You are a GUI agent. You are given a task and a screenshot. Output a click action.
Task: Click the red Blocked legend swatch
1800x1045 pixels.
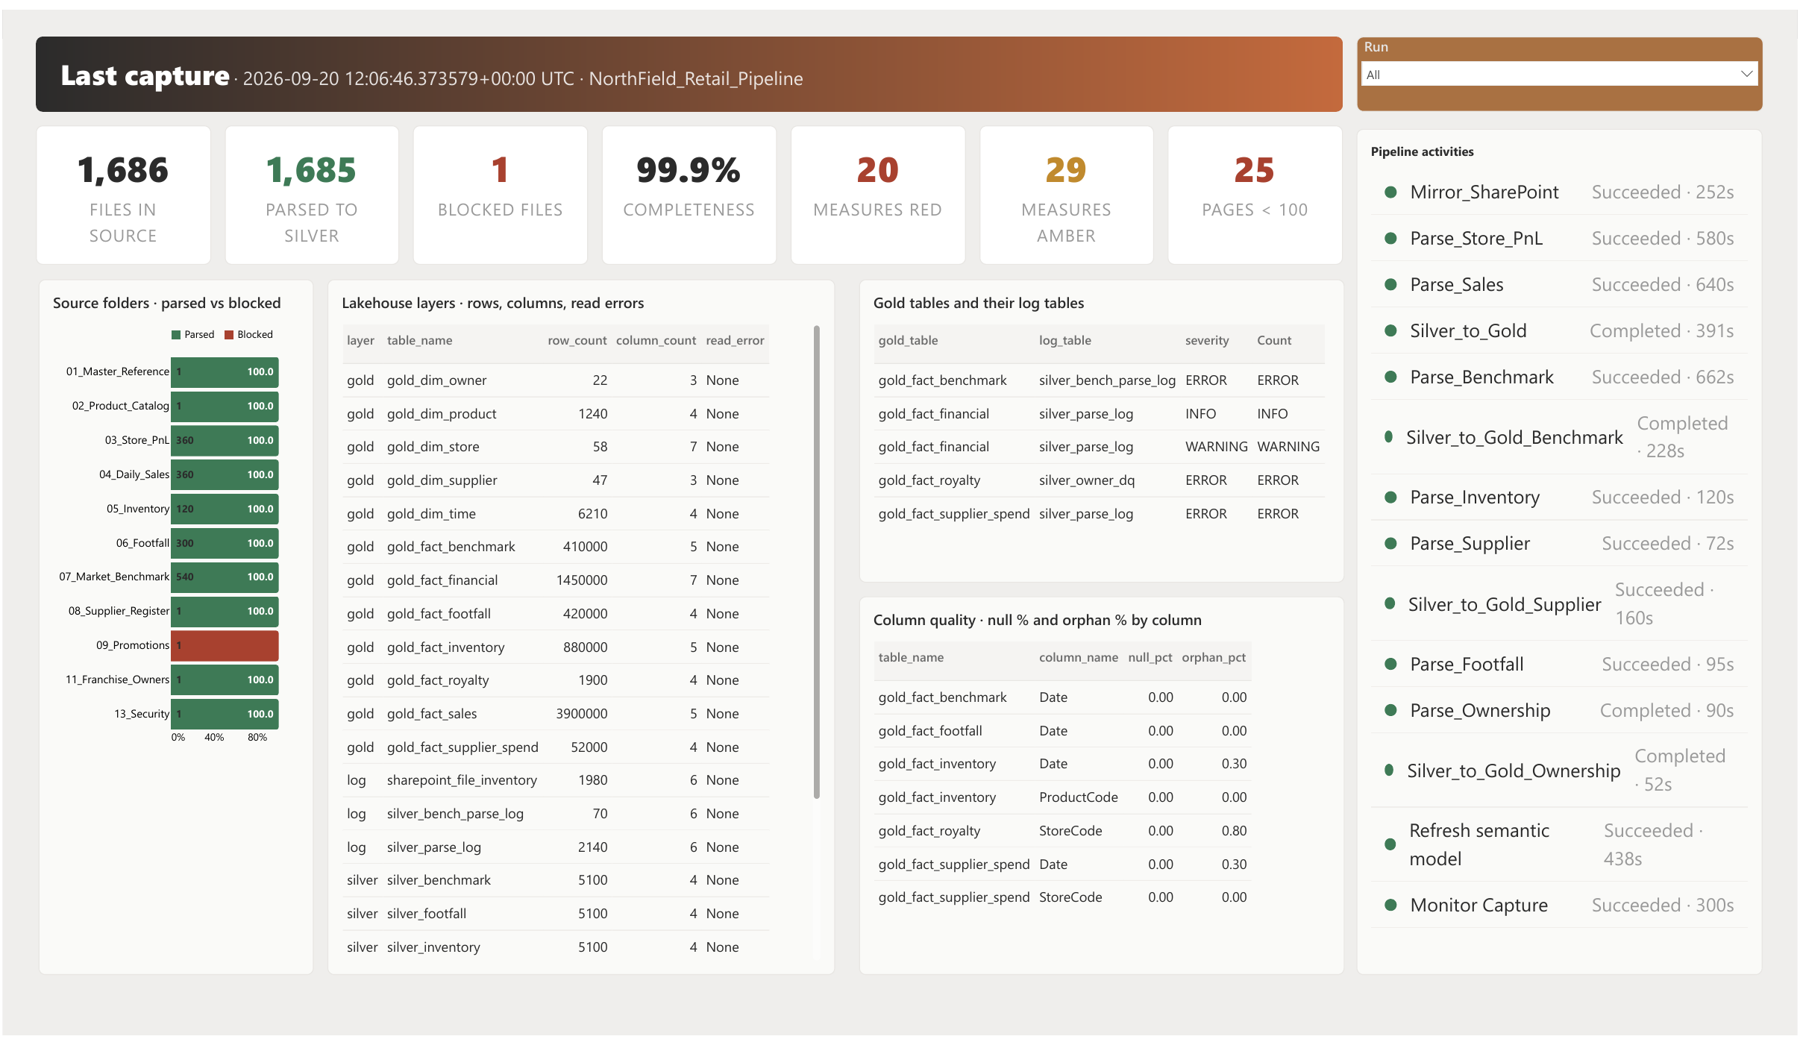[x=229, y=335]
